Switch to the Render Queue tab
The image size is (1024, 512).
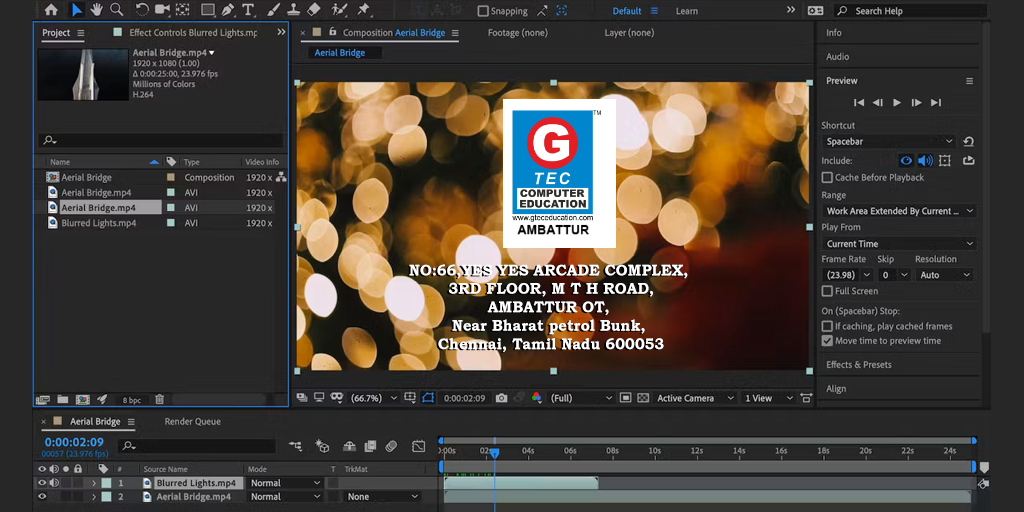click(x=192, y=422)
